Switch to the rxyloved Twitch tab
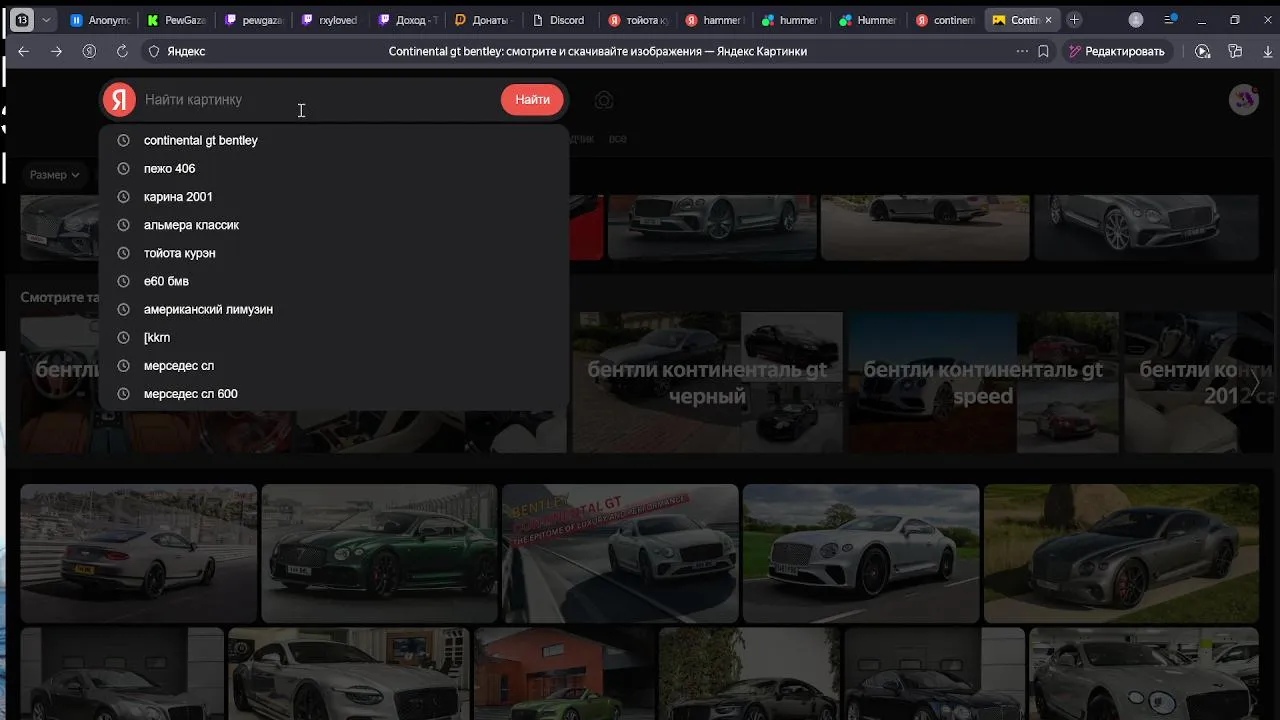The height and width of the screenshot is (720, 1280). (x=329, y=20)
